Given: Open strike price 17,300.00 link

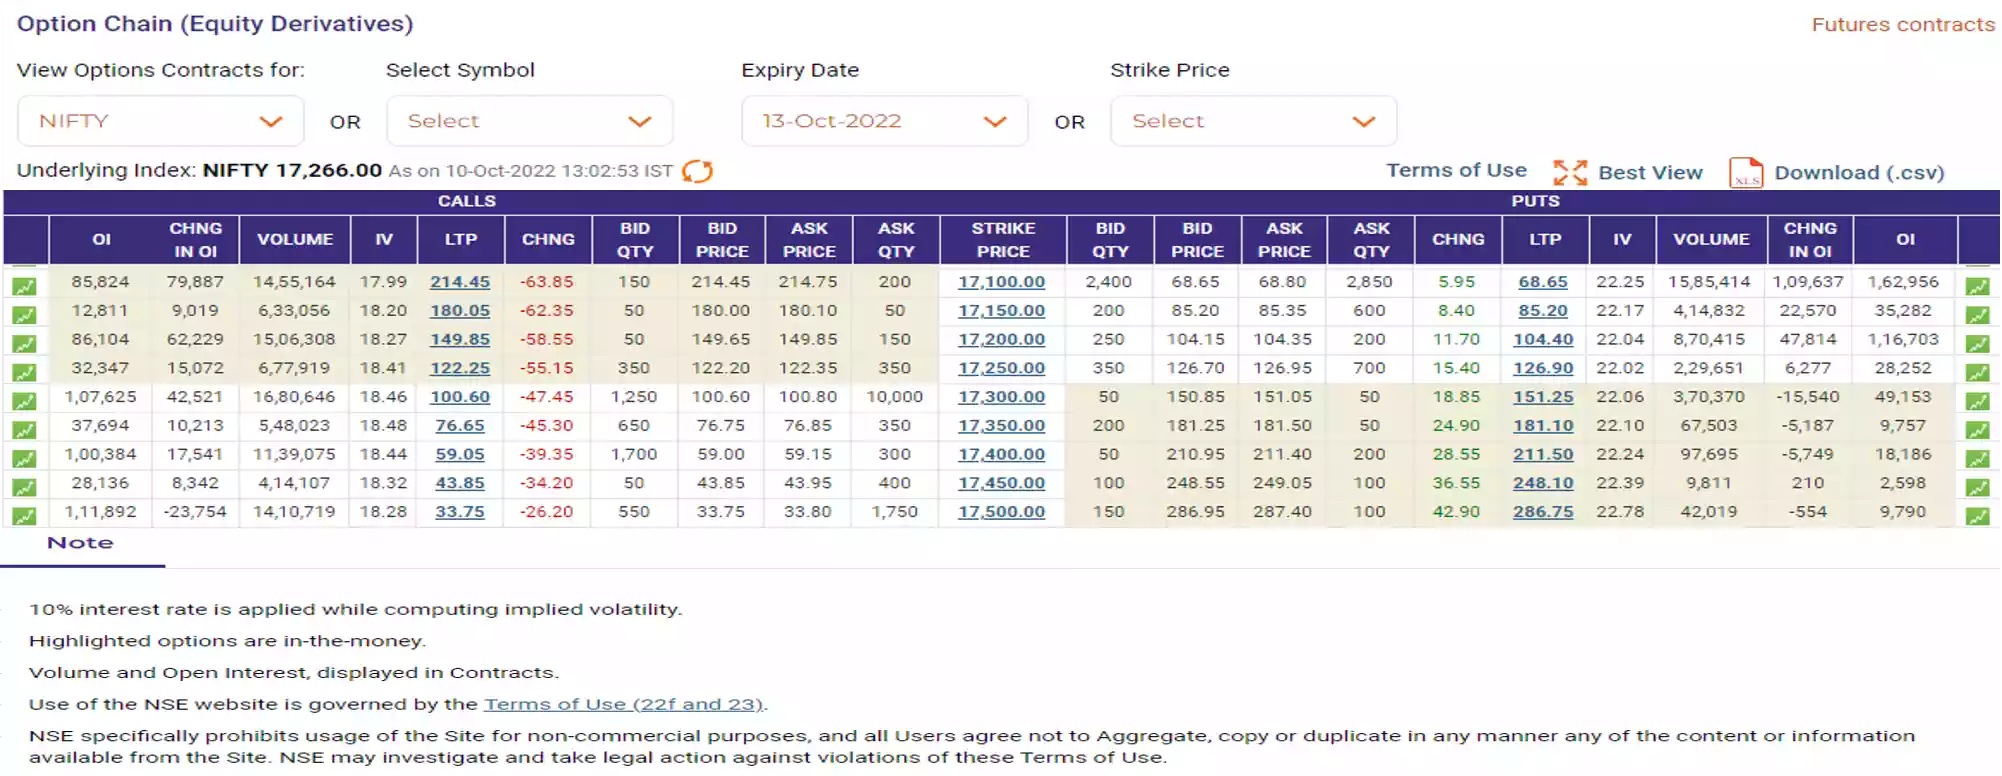Looking at the screenshot, I should pyautogui.click(x=1001, y=397).
